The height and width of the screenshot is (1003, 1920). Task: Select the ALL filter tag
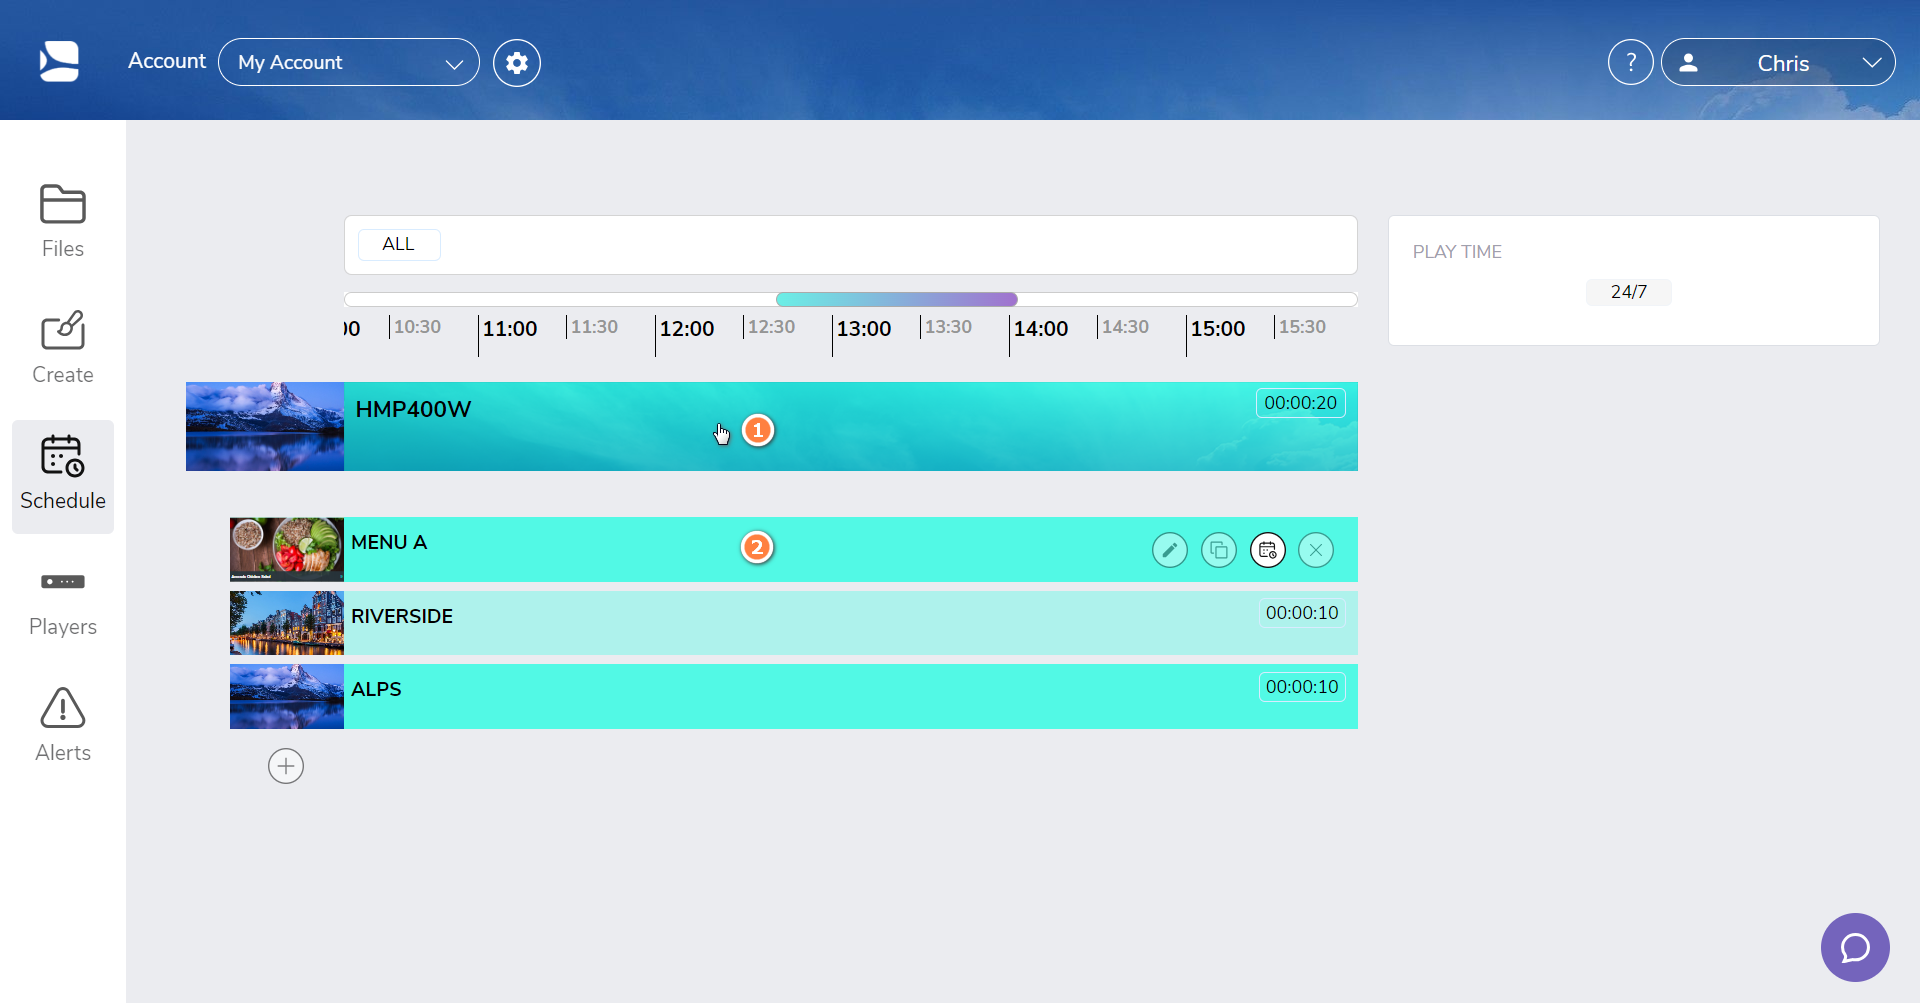click(x=399, y=244)
